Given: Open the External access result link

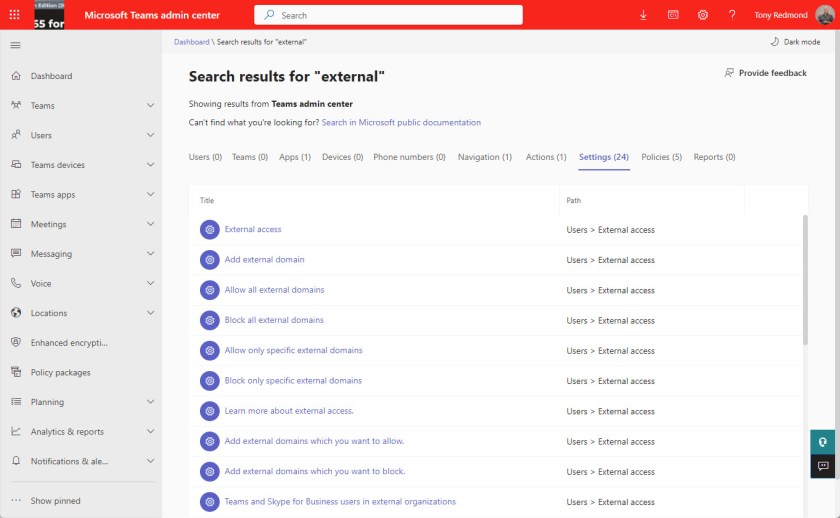Looking at the screenshot, I should 253,229.
